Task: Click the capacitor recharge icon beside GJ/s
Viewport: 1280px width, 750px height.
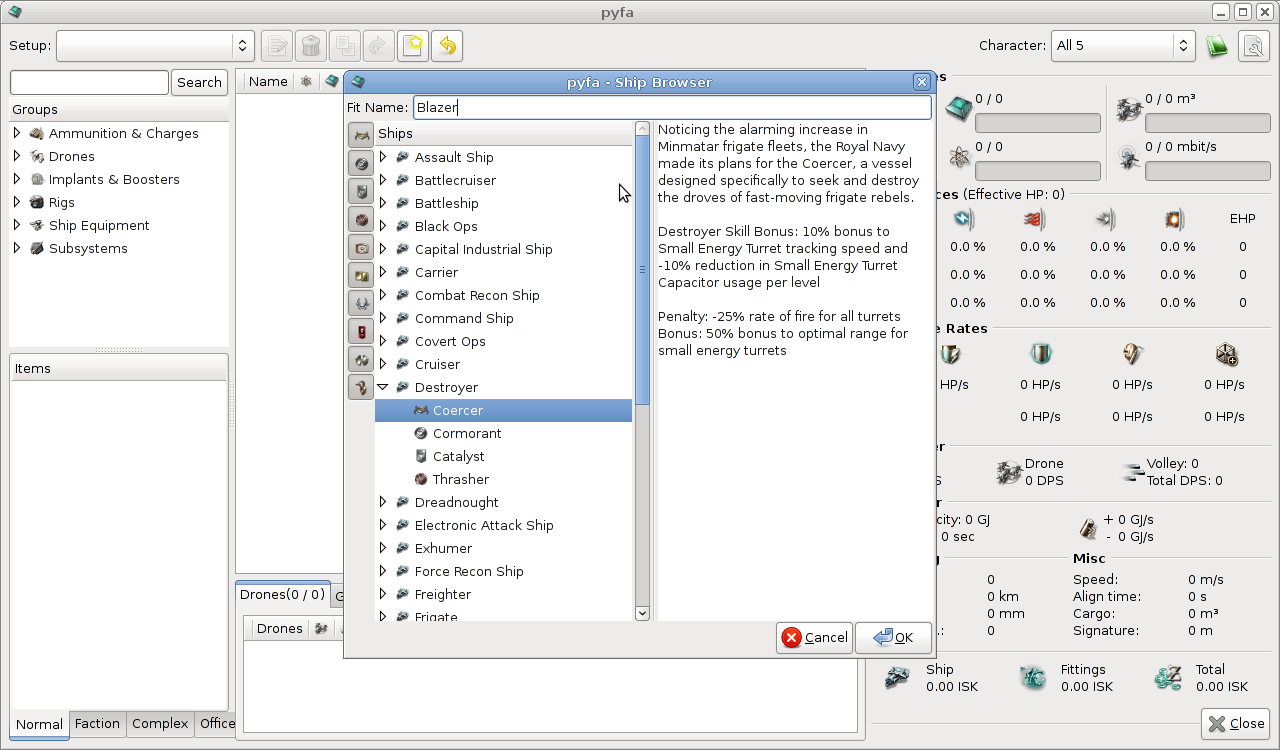Action: [1088, 528]
